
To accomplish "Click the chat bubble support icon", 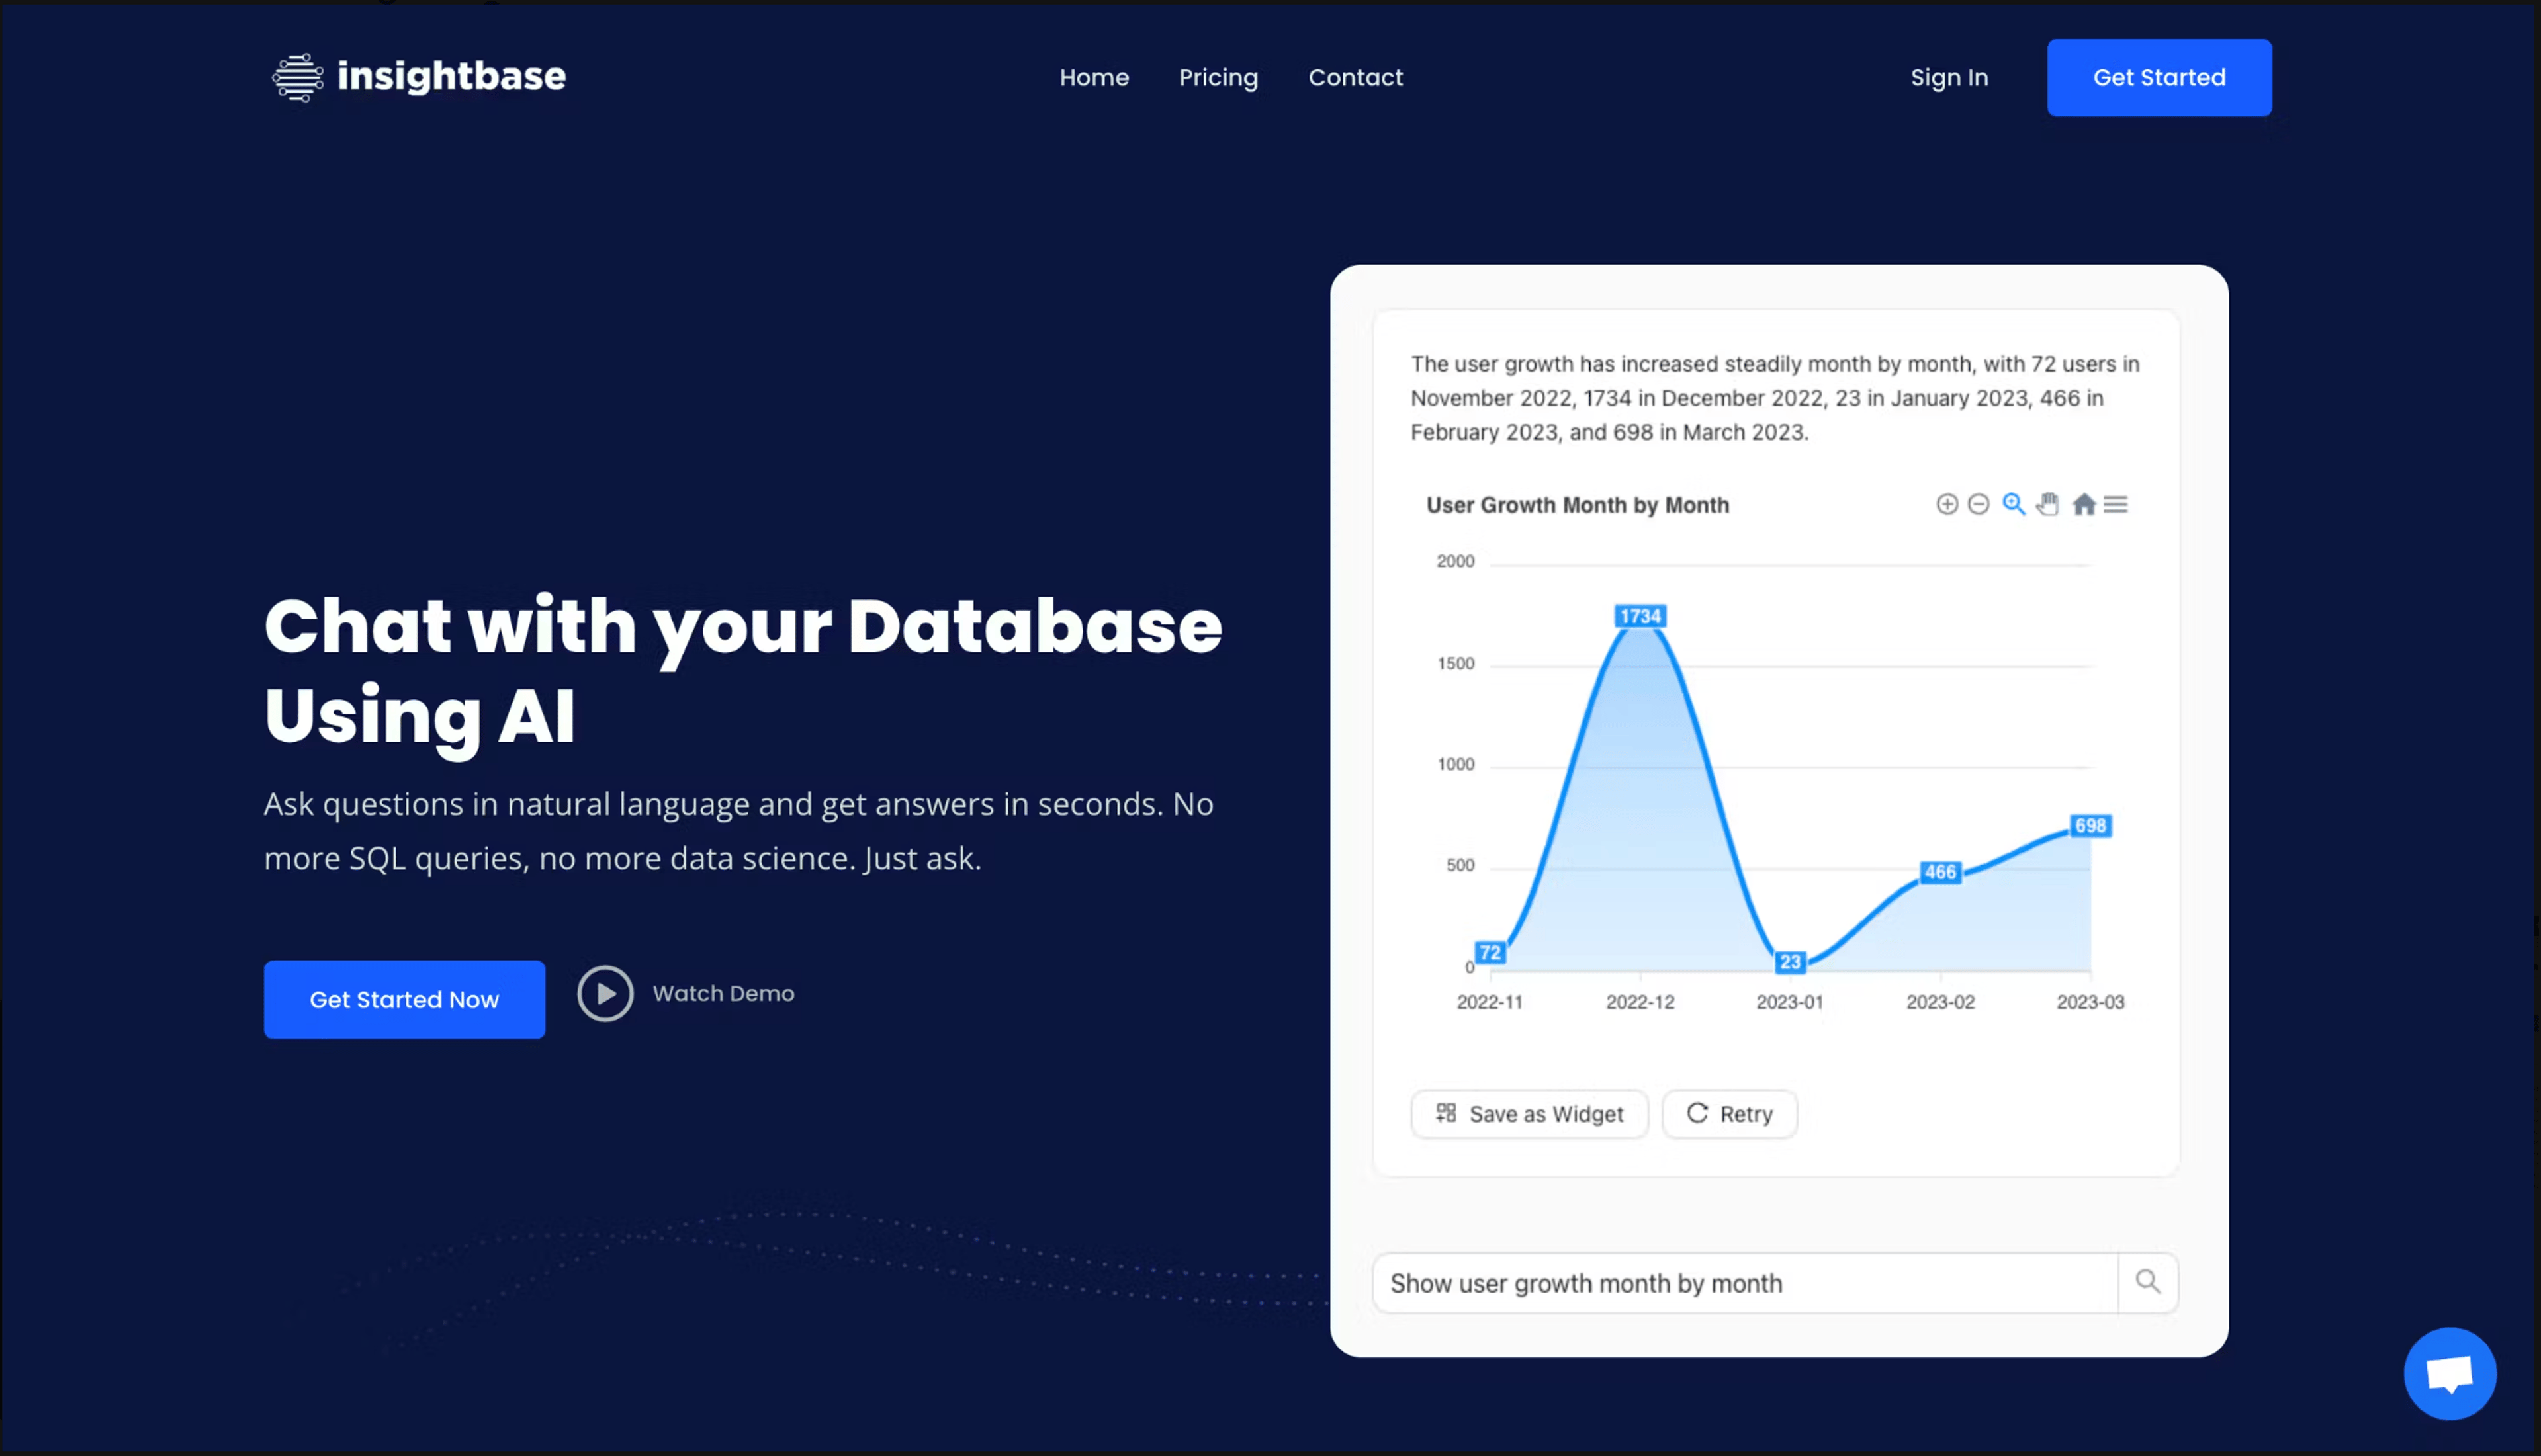I will (x=2452, y=1371).
